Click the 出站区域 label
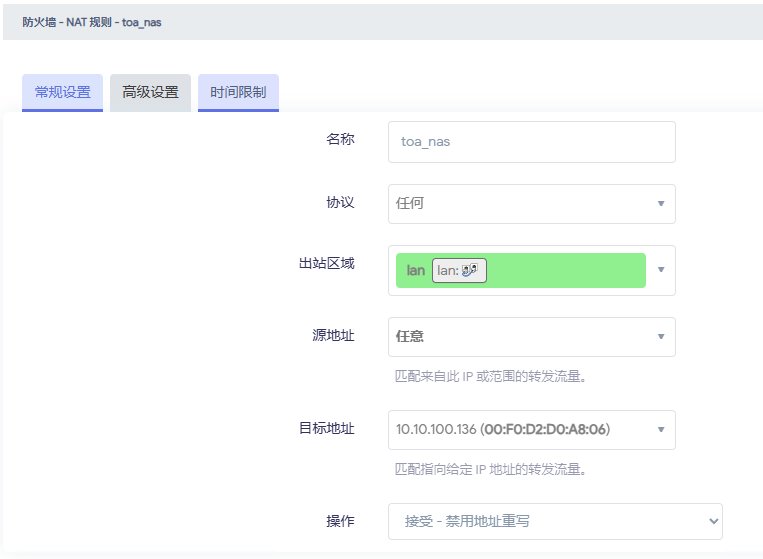 point(326,263)
